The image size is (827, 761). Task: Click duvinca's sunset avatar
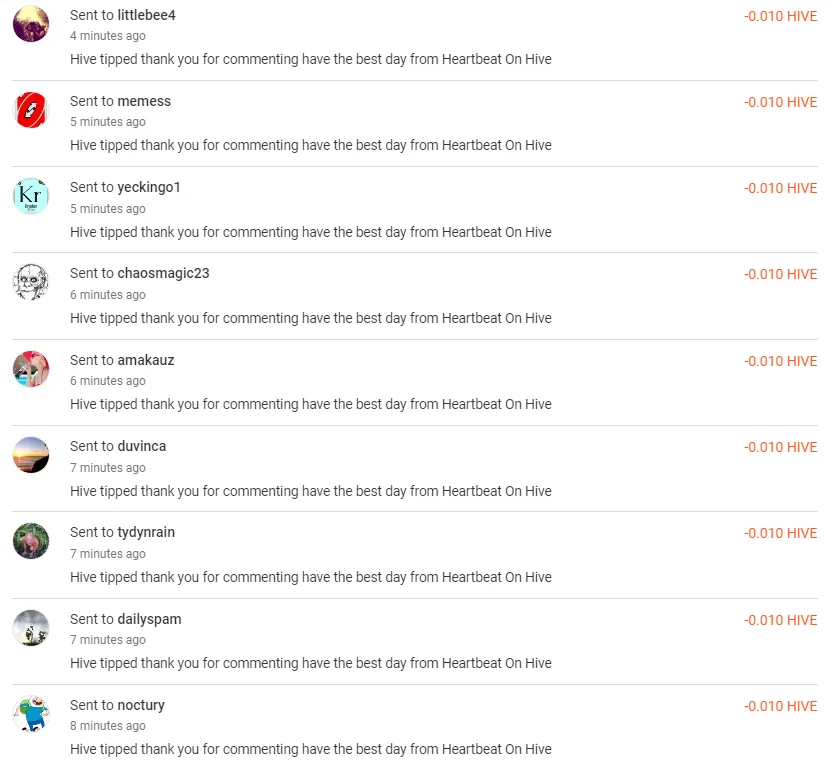31,455
